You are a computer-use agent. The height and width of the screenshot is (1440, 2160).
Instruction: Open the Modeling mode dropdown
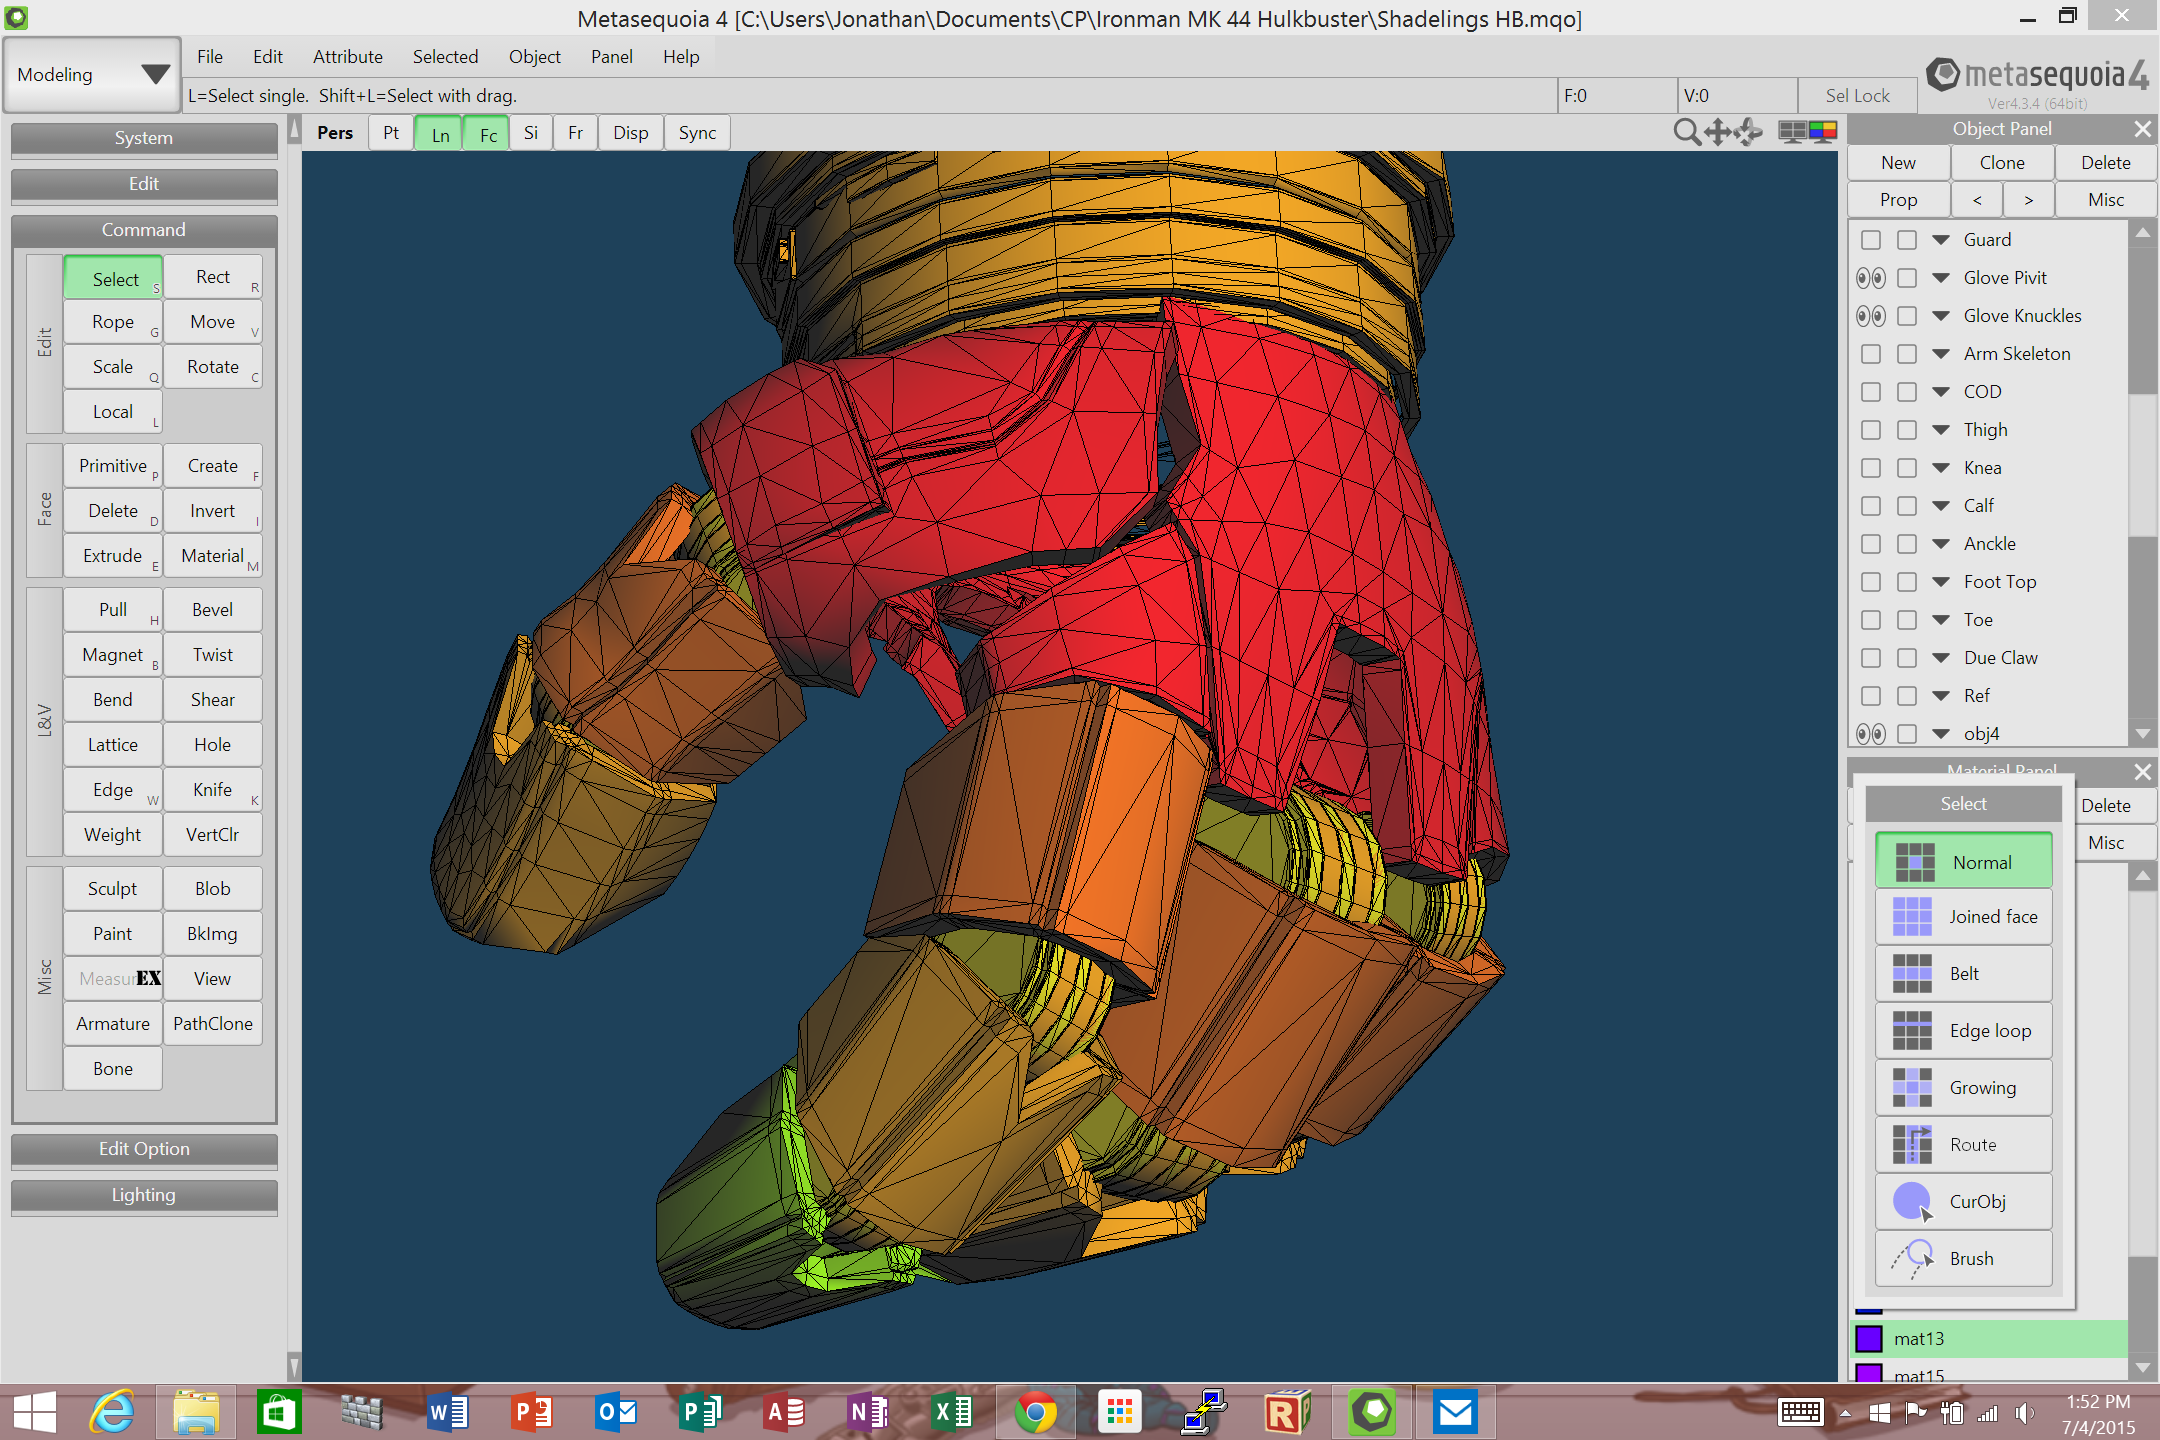click(x=92, y=75)
